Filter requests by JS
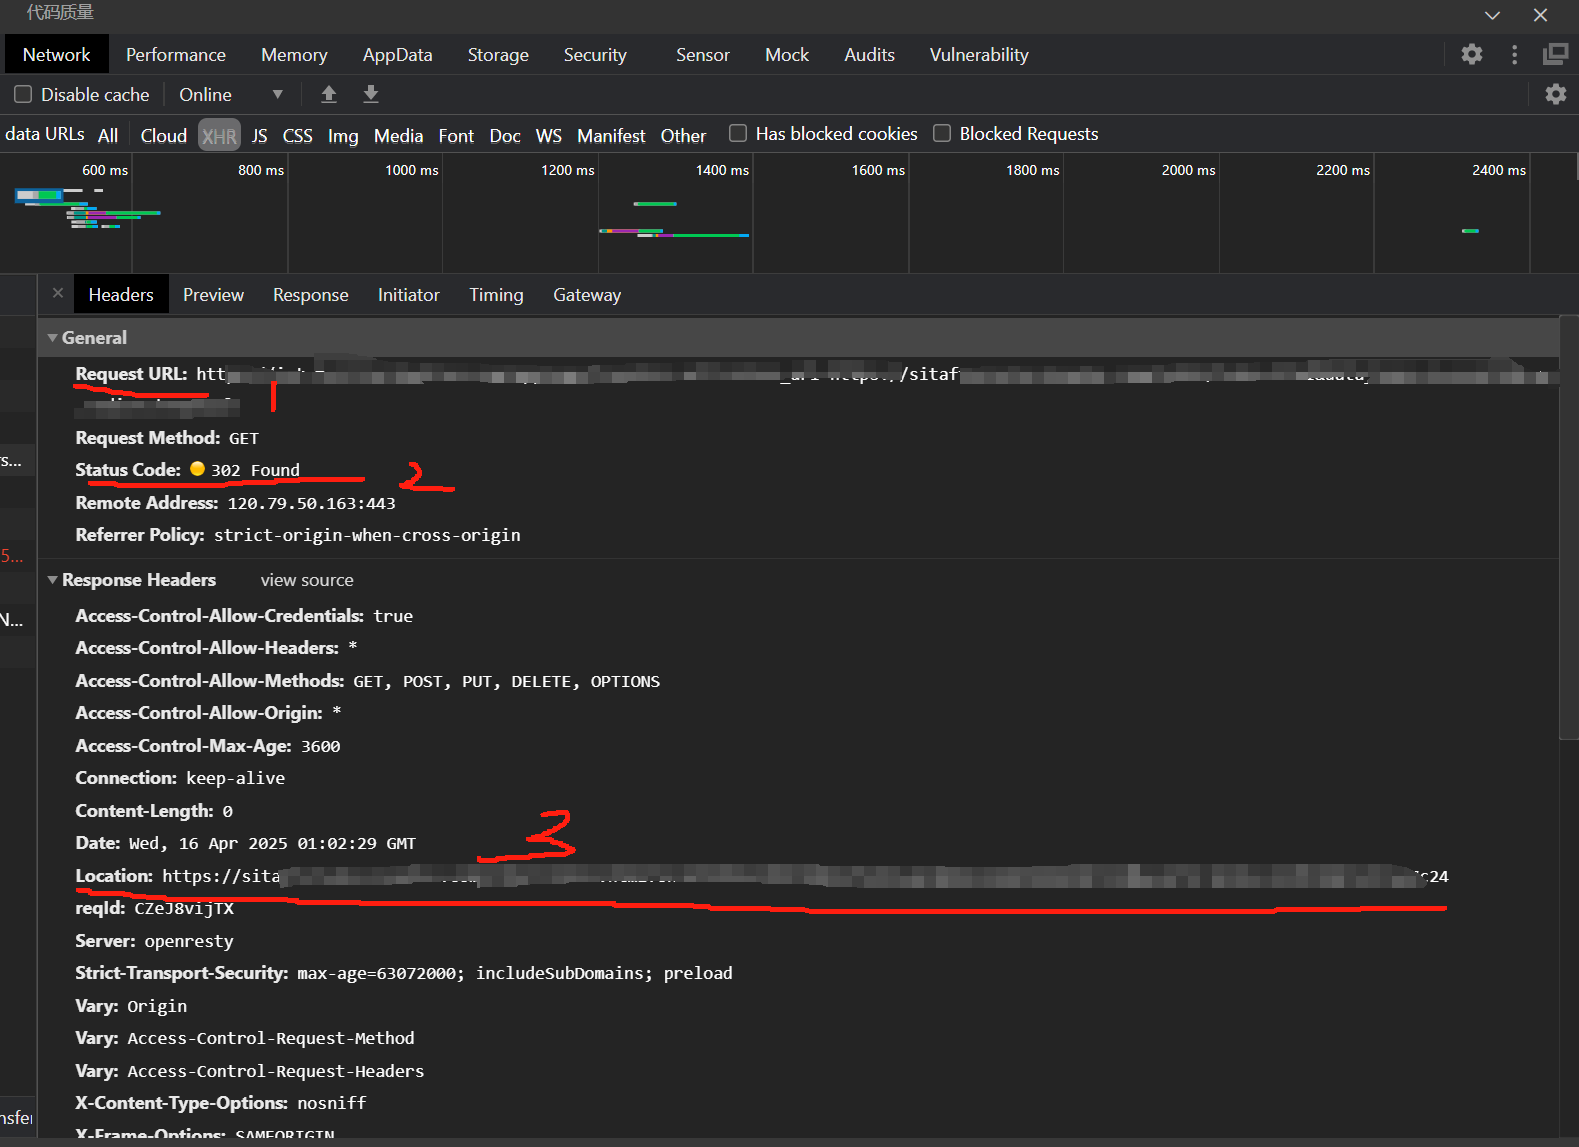The height and width of the screenshot is (1147, 1579). [x=260, y=135]
